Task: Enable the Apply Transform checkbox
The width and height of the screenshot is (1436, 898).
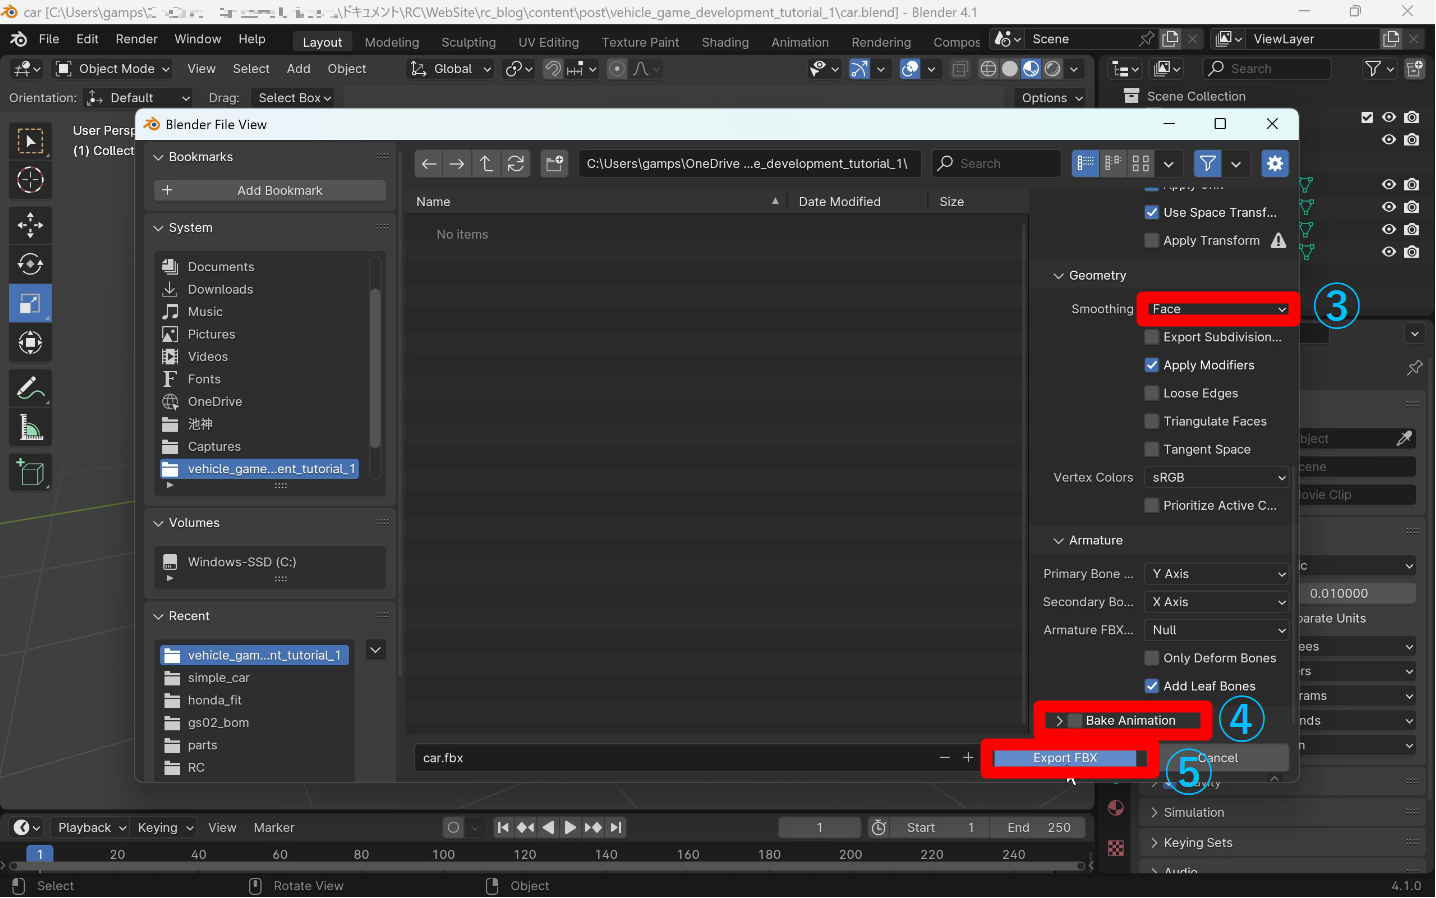Action: tap(1152, 241)
